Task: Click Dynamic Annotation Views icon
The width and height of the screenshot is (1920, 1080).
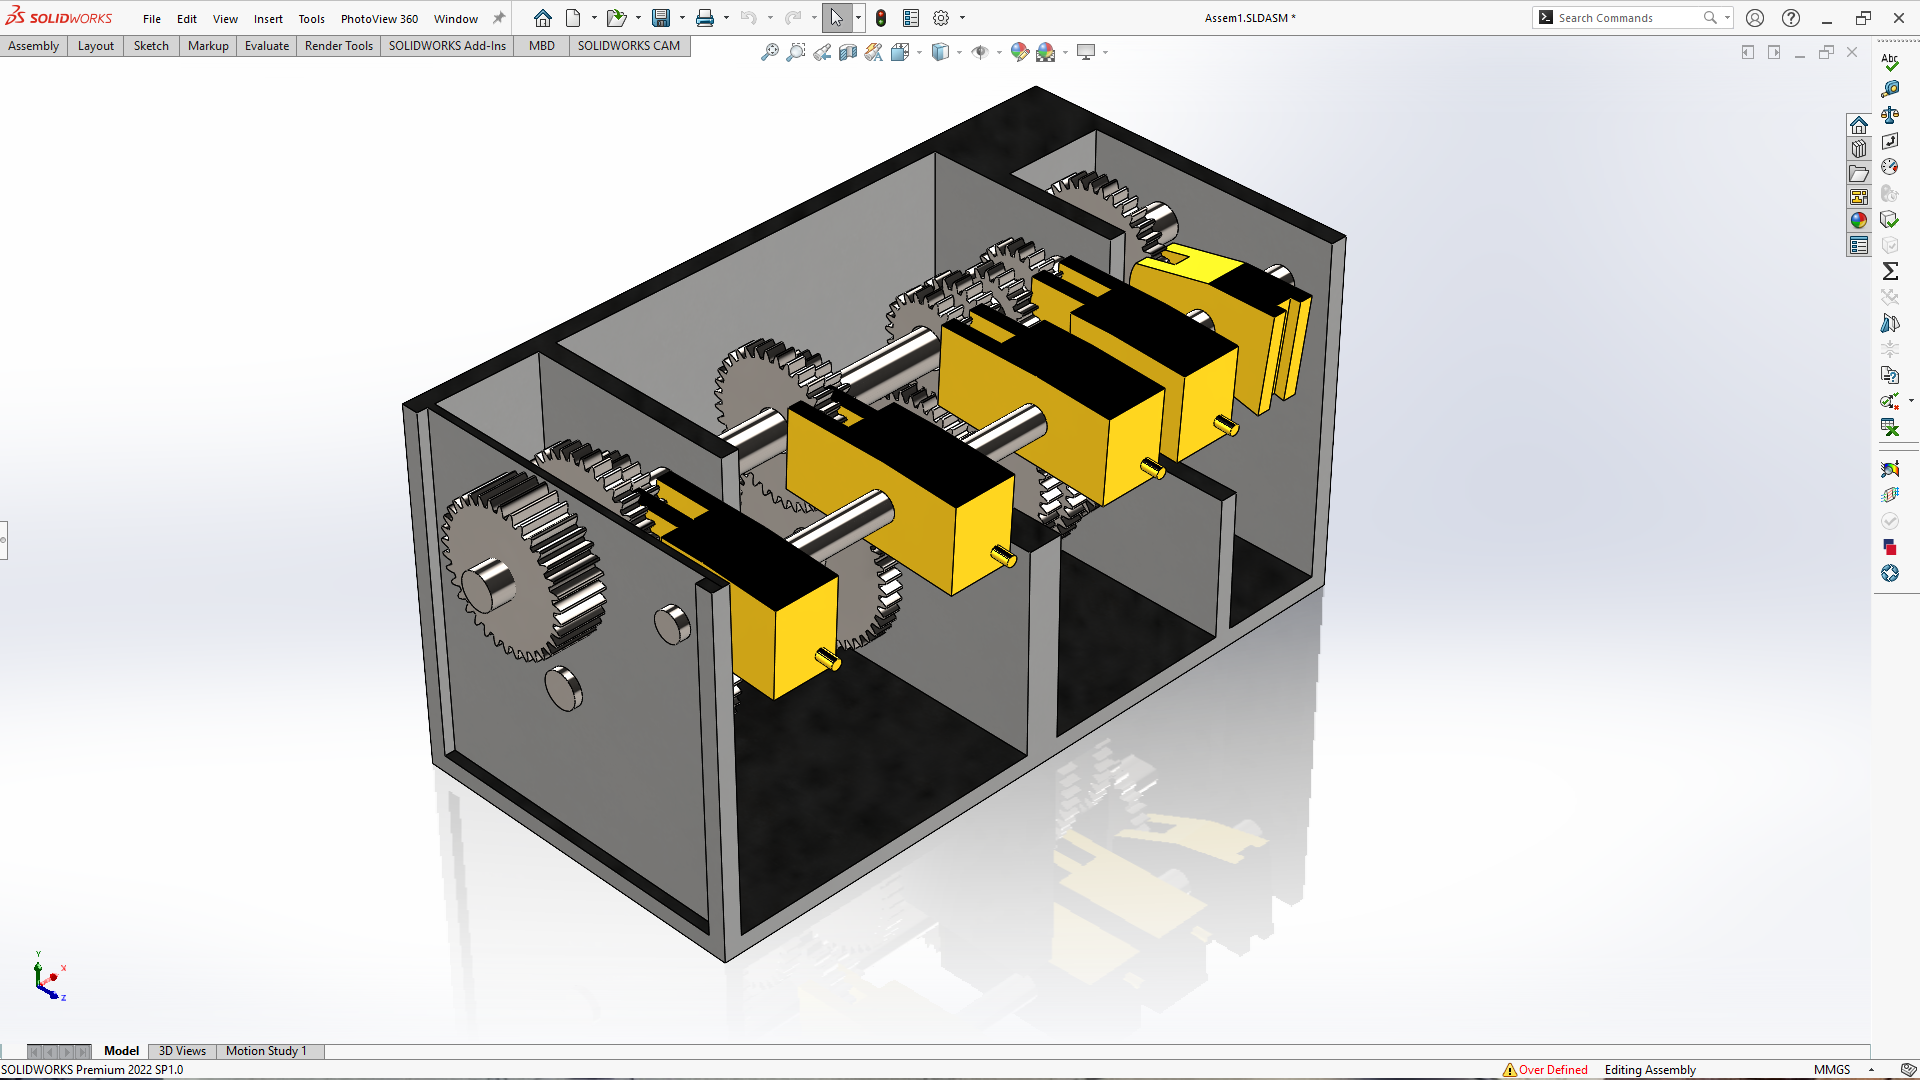Action: pos(874,52)
